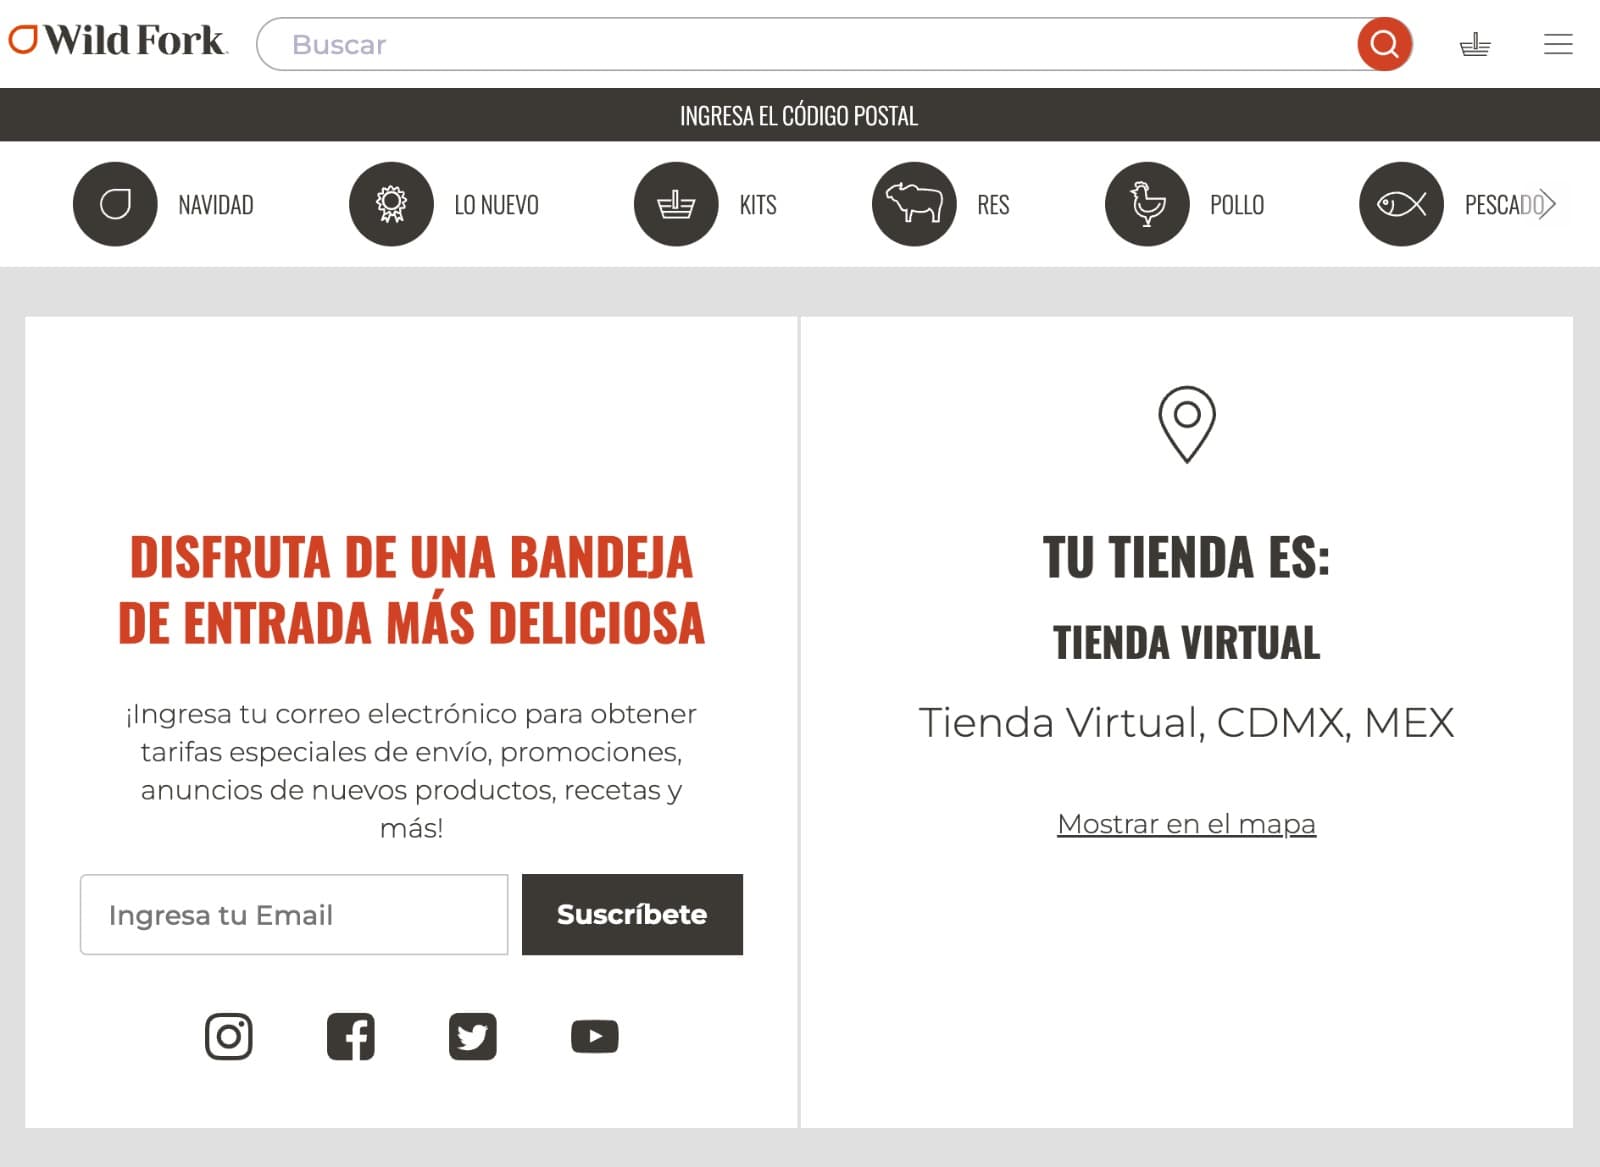Select the Res beef category
Image resolution: width=1600 pixels, height=1167 pixels.
913,203
